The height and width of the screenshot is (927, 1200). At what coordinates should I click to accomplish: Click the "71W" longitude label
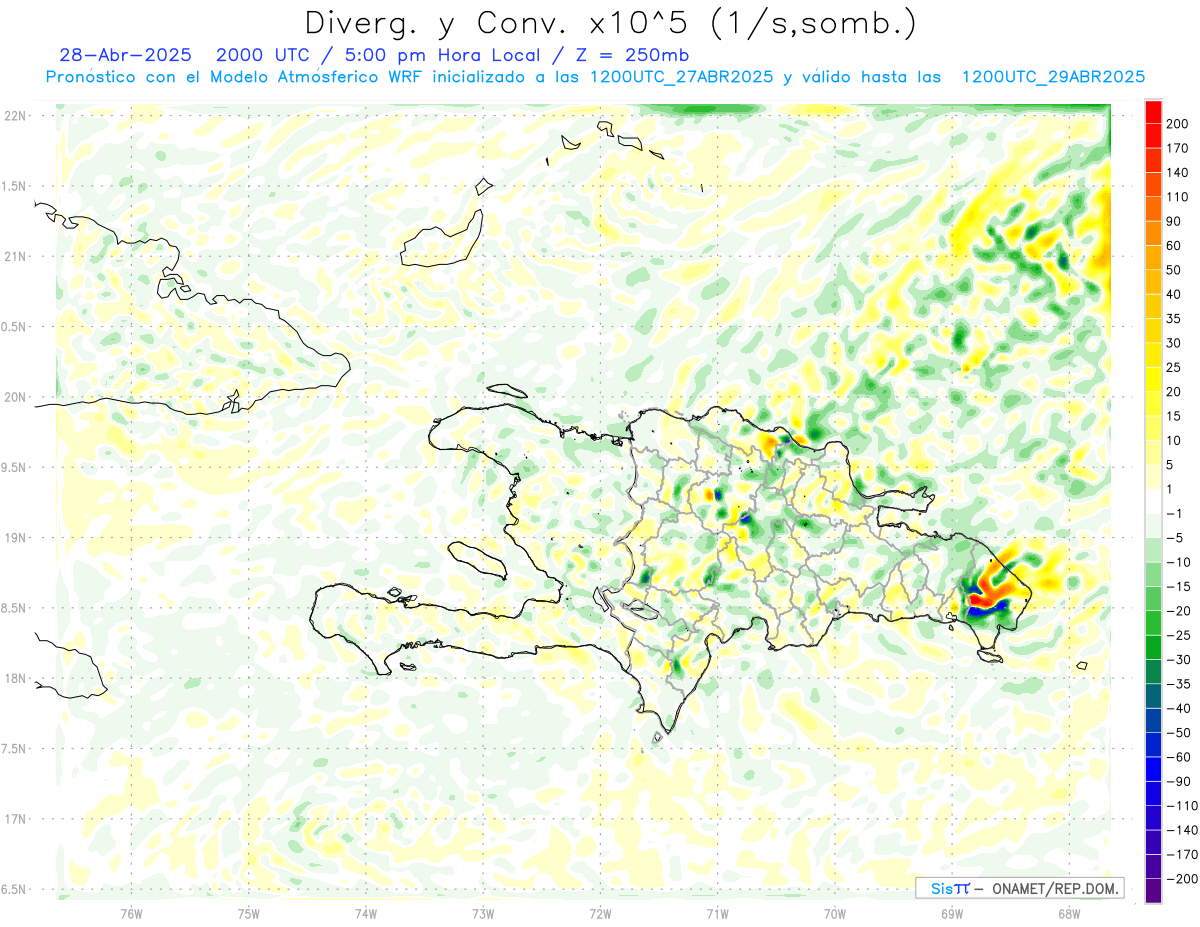717,912
